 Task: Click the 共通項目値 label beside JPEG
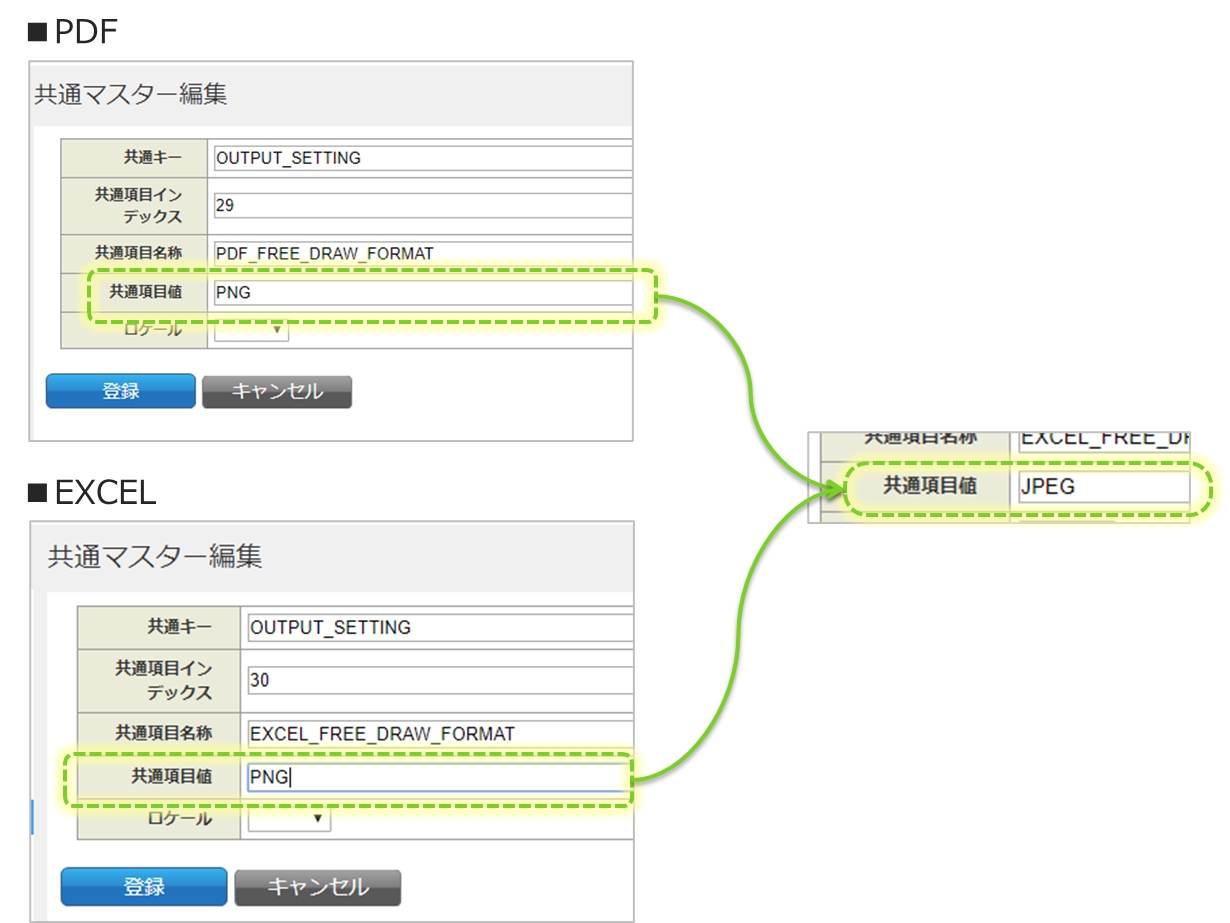[x=929, y=487]
